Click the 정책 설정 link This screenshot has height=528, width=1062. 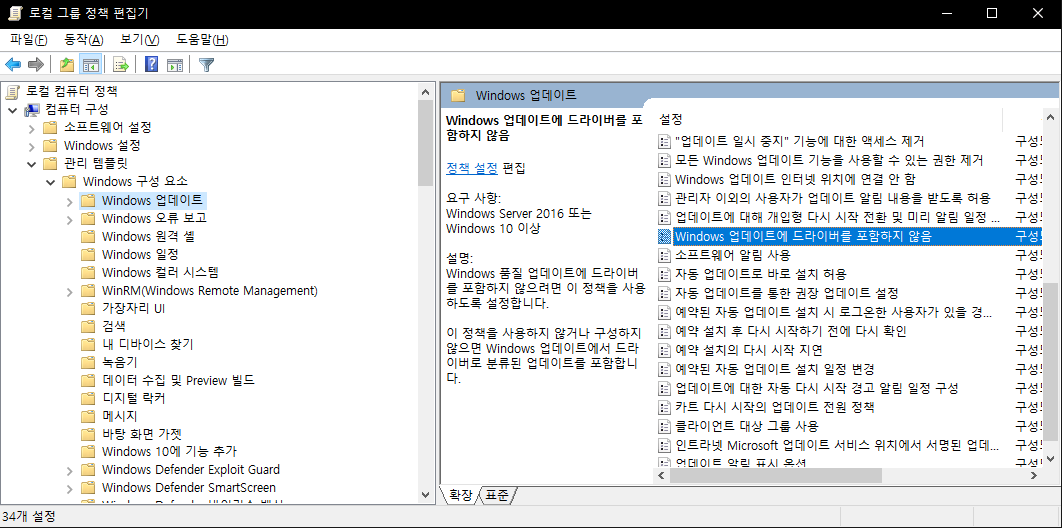[x=472, y=167]
